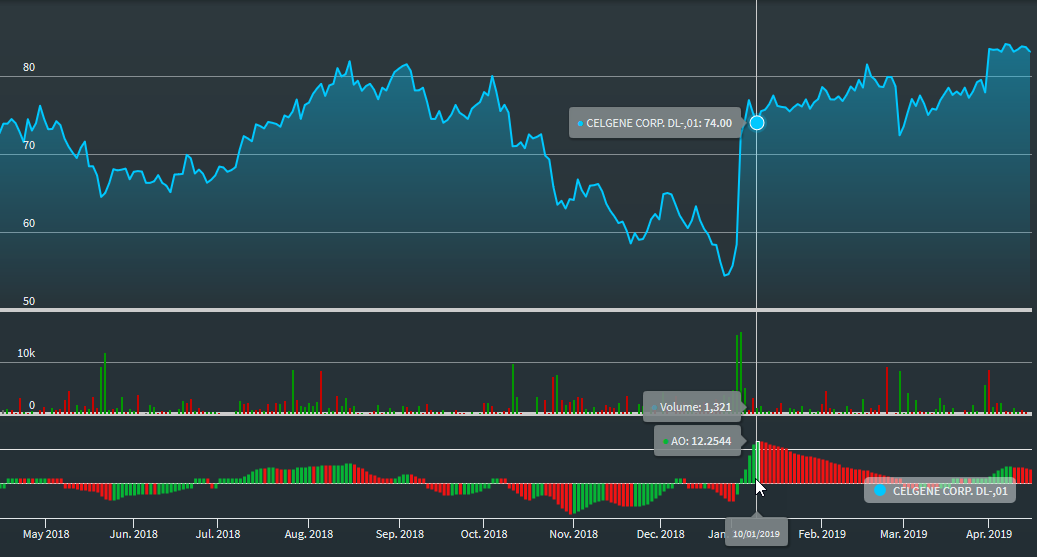Screen dimensions: 1037x557
Task: Click the tallest green AO bar at the crosshair
Action: 756,463
